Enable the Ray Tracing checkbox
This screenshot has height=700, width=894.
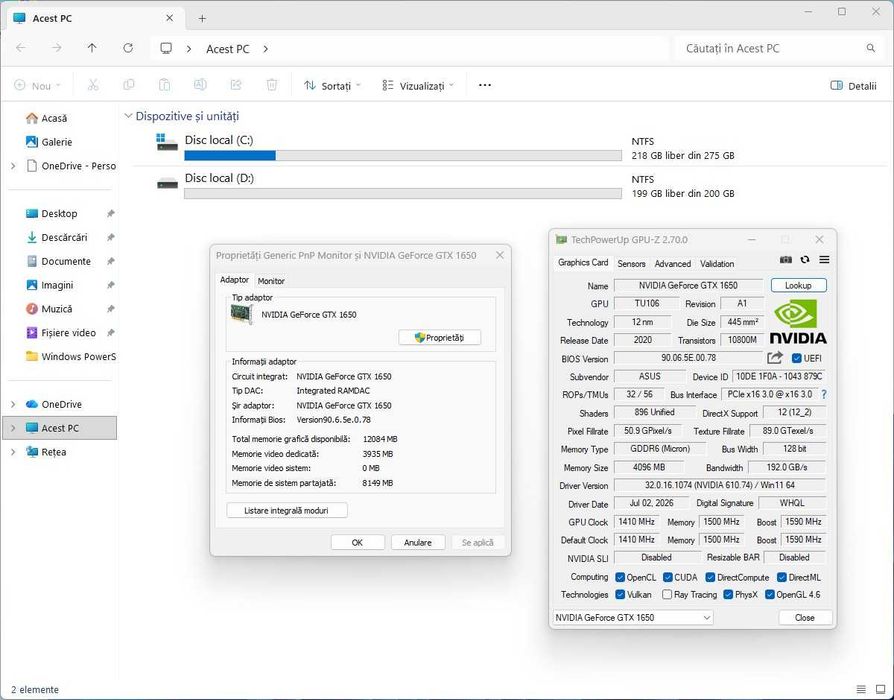coord(667,595)
